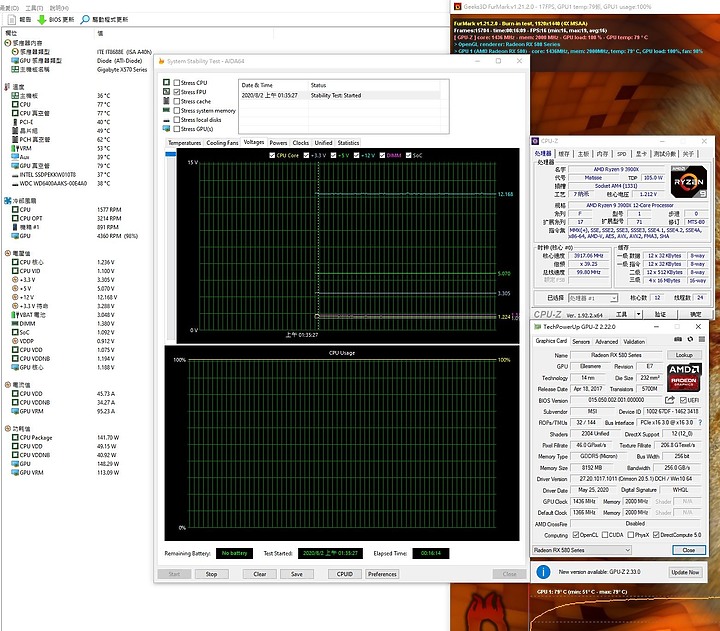Select the CPU OPT fan row 3214 RPM
The image size is (720, 631).
point(67,219)
